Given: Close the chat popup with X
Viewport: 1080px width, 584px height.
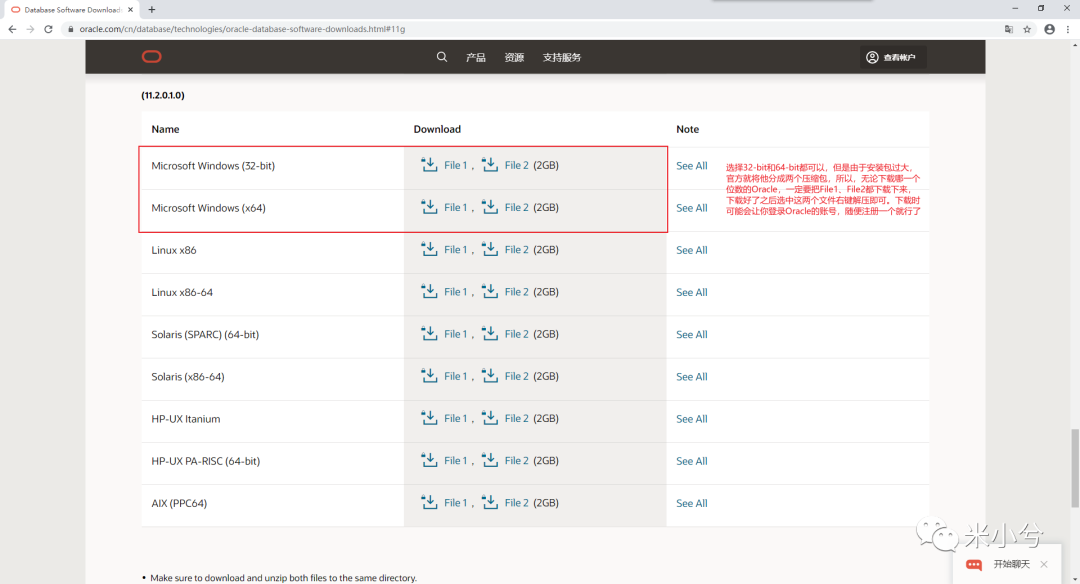Looking at the screenshot, I should [x=1044, y=564].
